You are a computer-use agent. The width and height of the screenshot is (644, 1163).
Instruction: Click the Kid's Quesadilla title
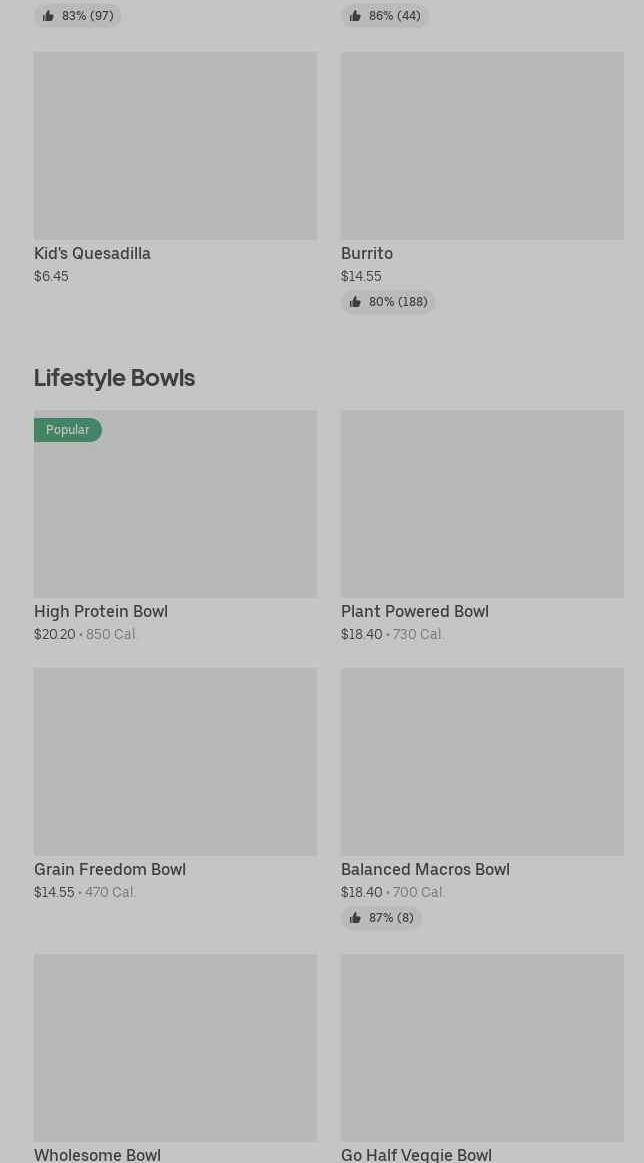click(x=92, y=254)
